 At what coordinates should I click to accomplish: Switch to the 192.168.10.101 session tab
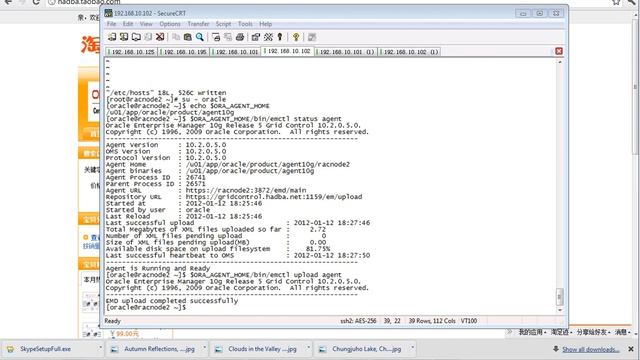pyautogui.click(x=236, y=52)
